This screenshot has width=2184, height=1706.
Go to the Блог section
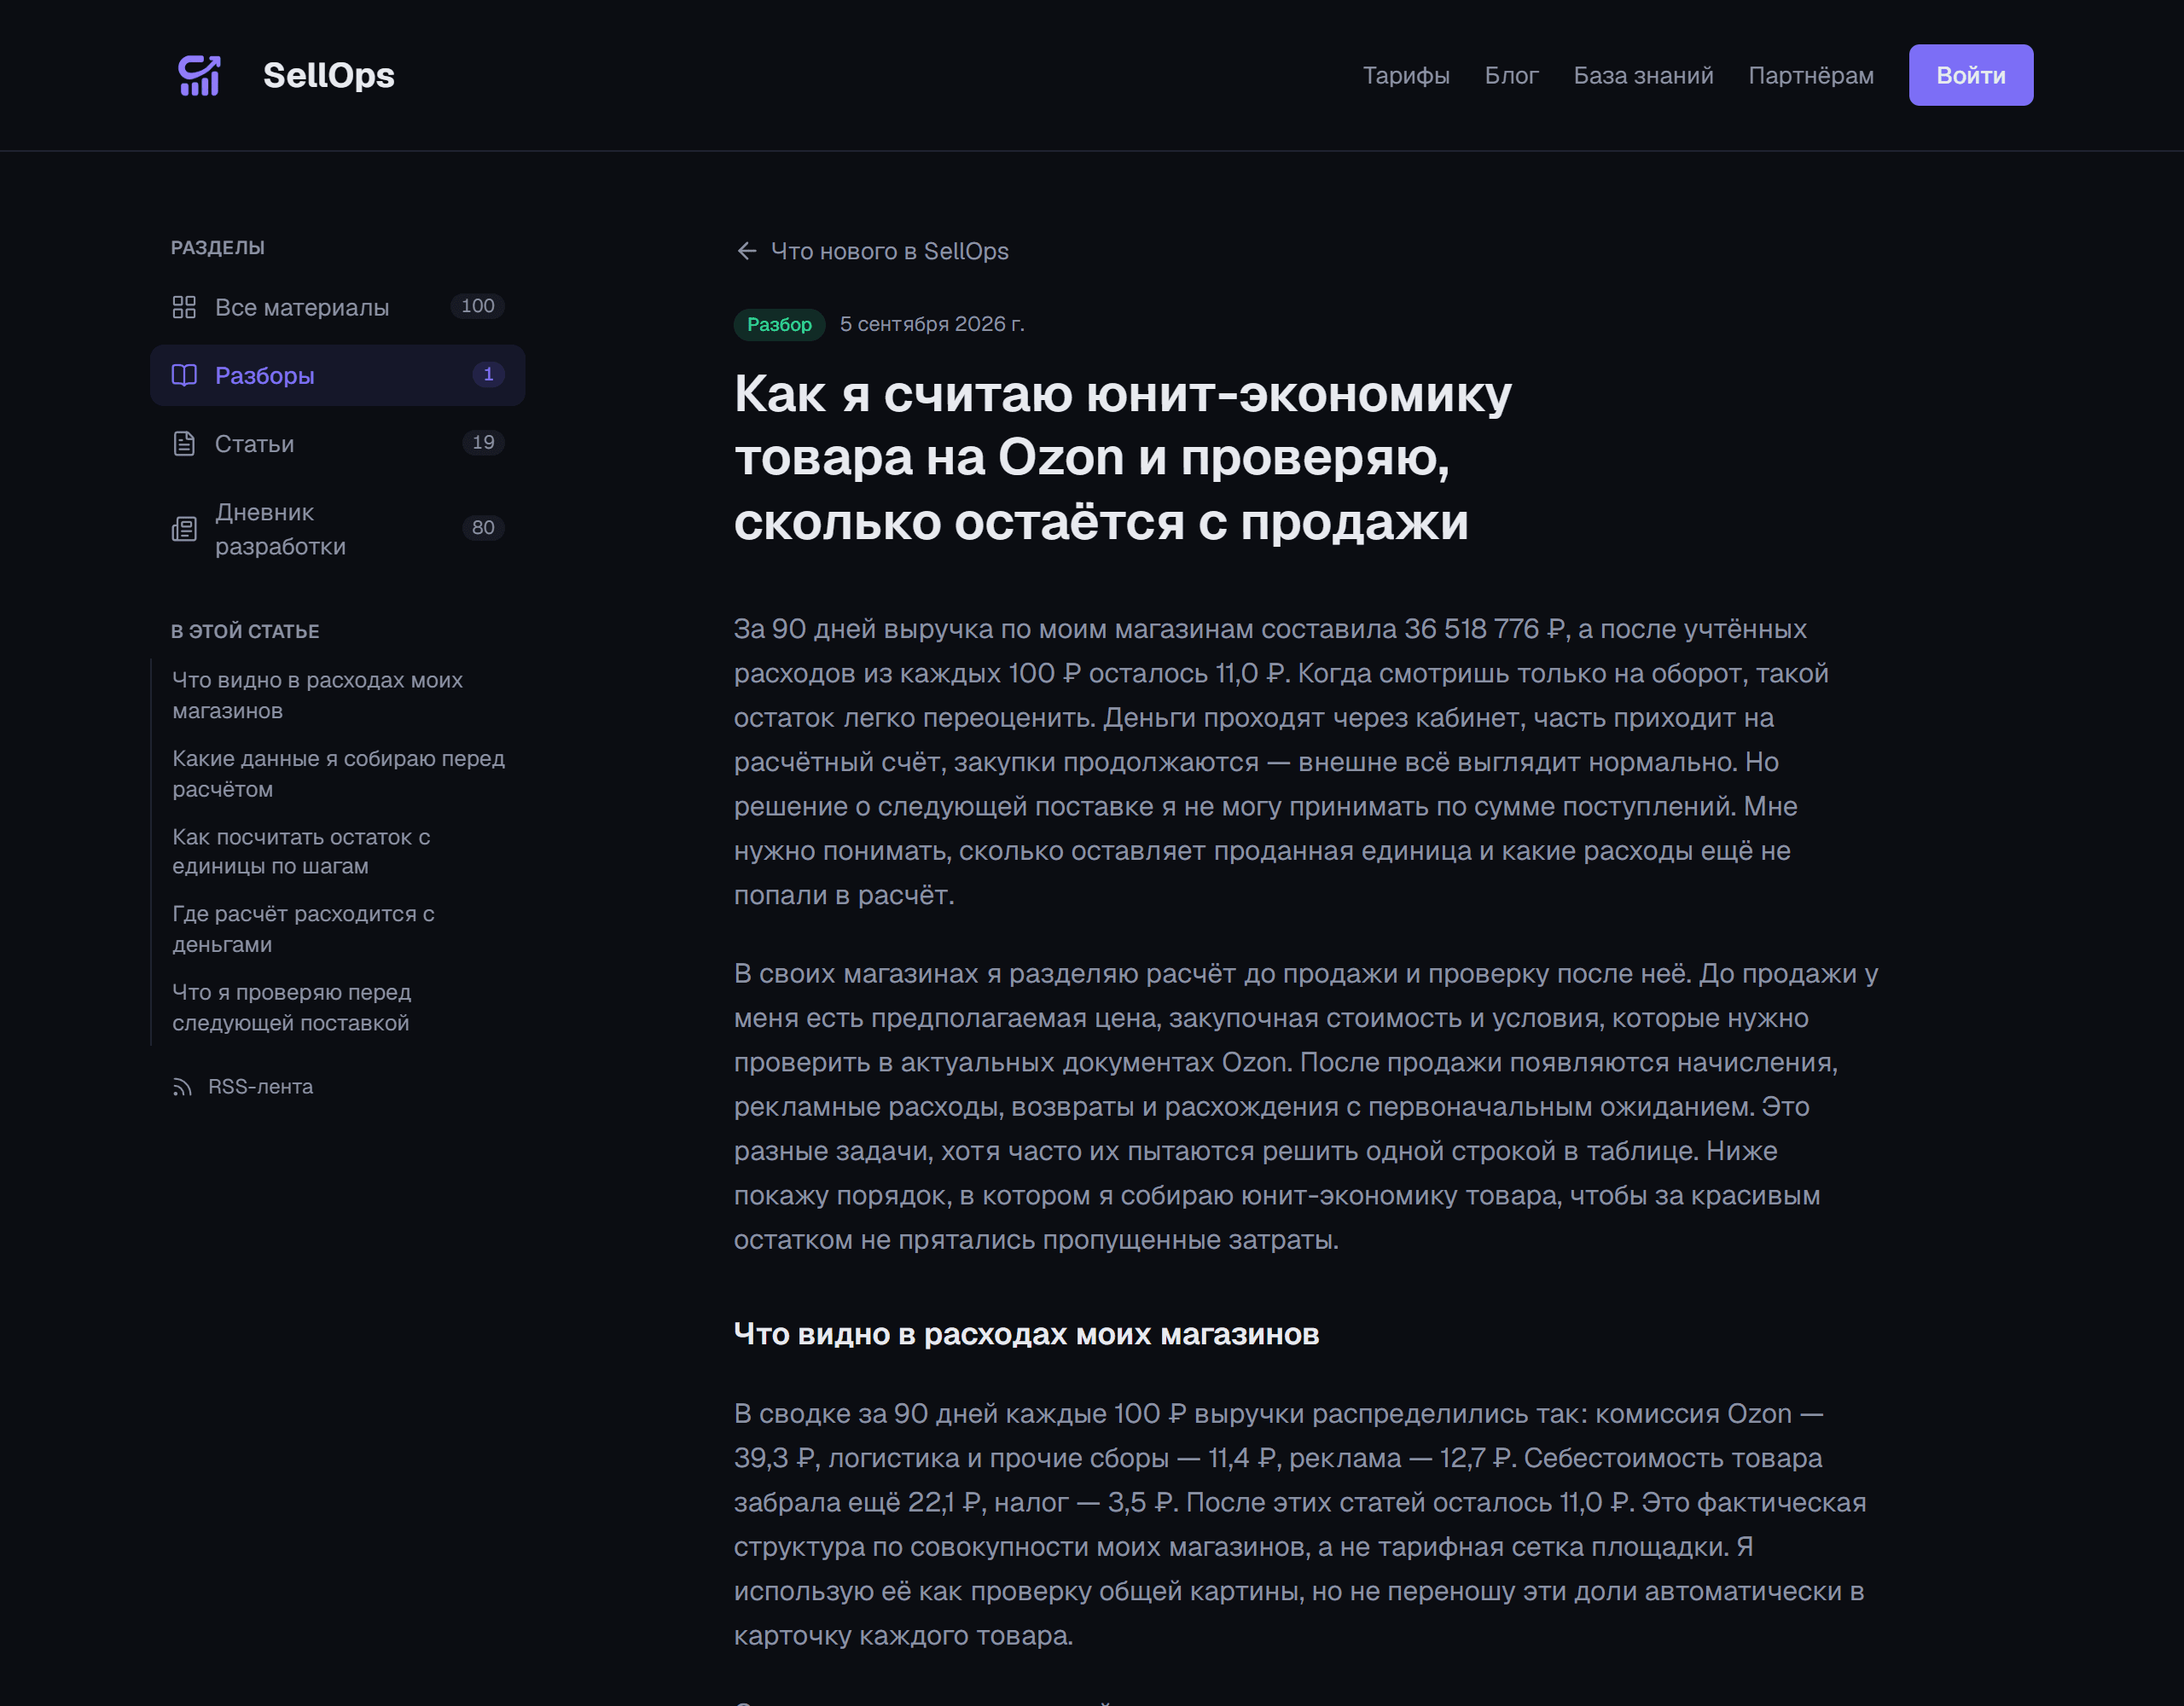coord(1511,75)
